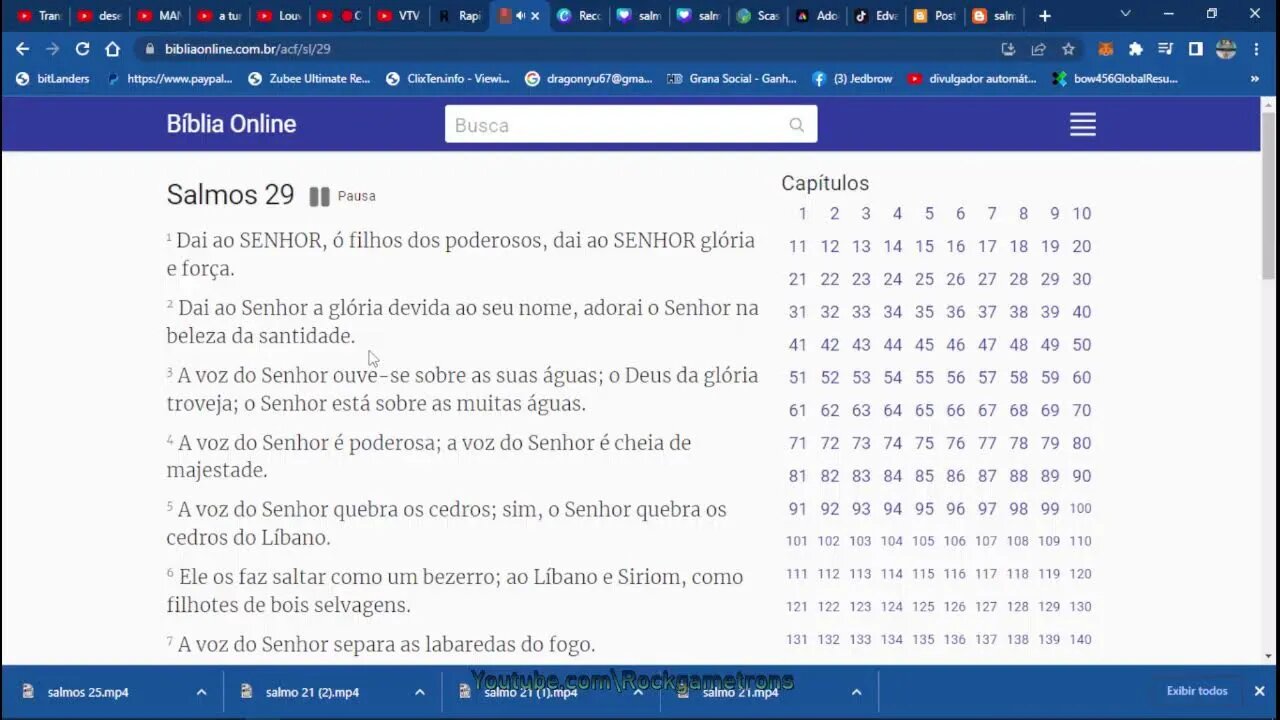Open downloaded salmos 25.mp4
Screen dimensions: 1280x720
point(88,692)
